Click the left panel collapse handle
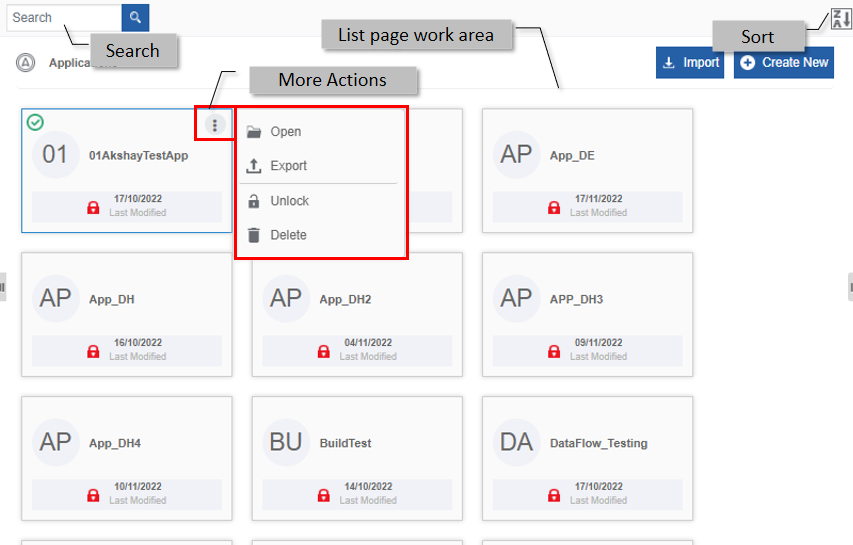The height and width of the screenshot is (545, 853). pyautogui.click(x=2, y=287)
